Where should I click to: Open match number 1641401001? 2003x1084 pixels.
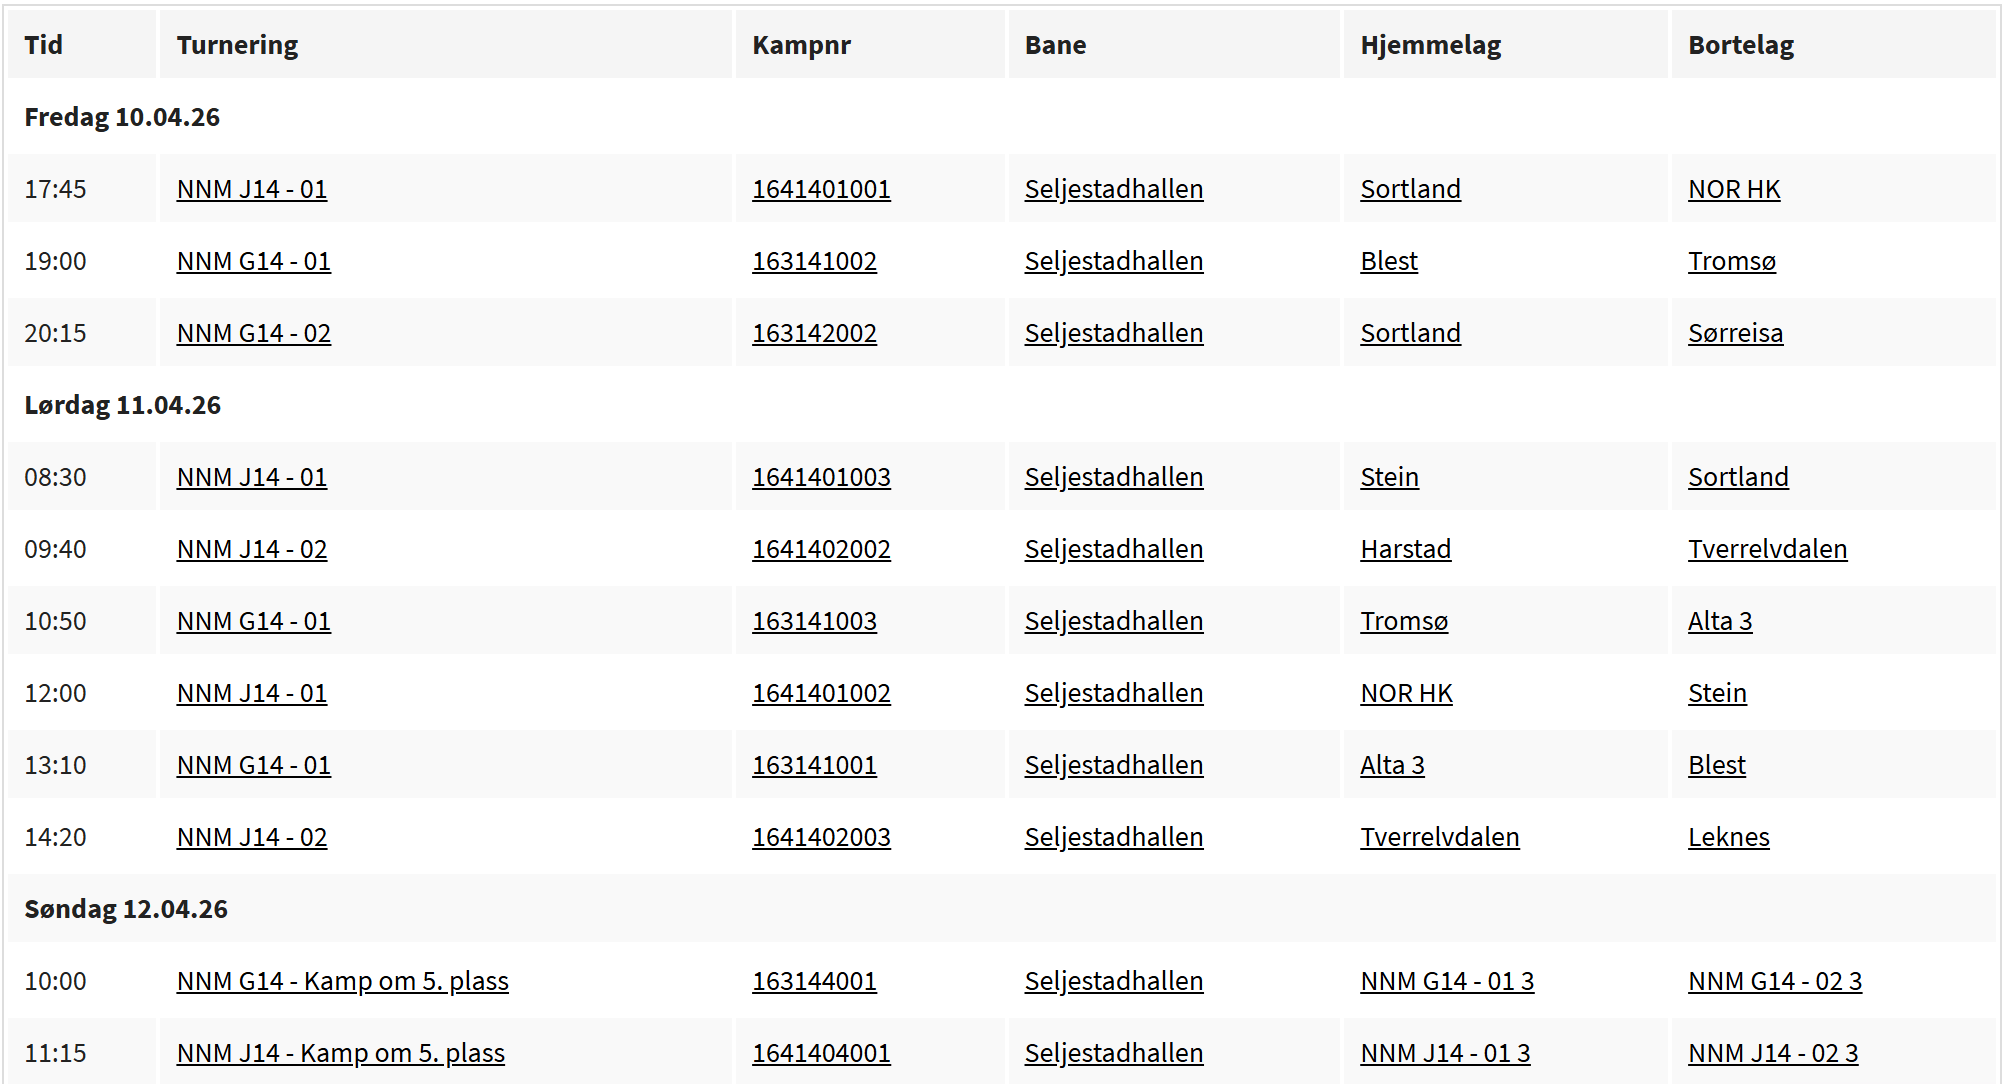[x=820, y=189]
